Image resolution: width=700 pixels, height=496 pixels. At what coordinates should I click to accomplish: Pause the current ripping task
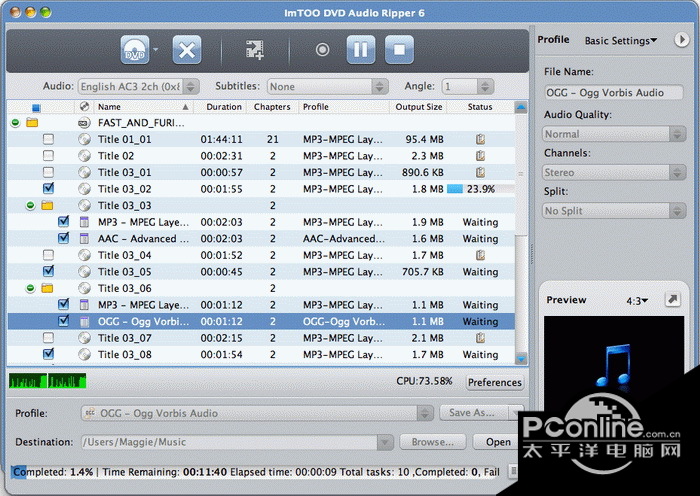pos(360,50)
